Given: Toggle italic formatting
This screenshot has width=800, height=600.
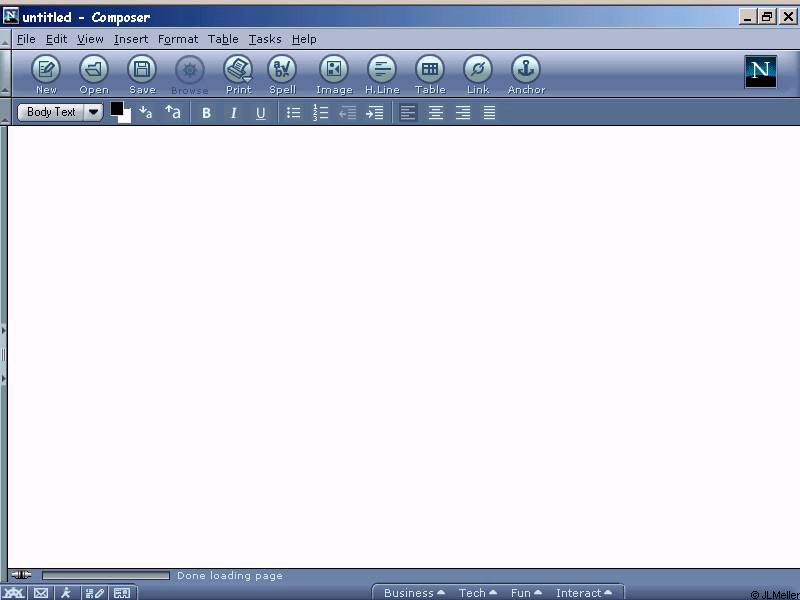Looking at the screenshot, I should [233, 113].
